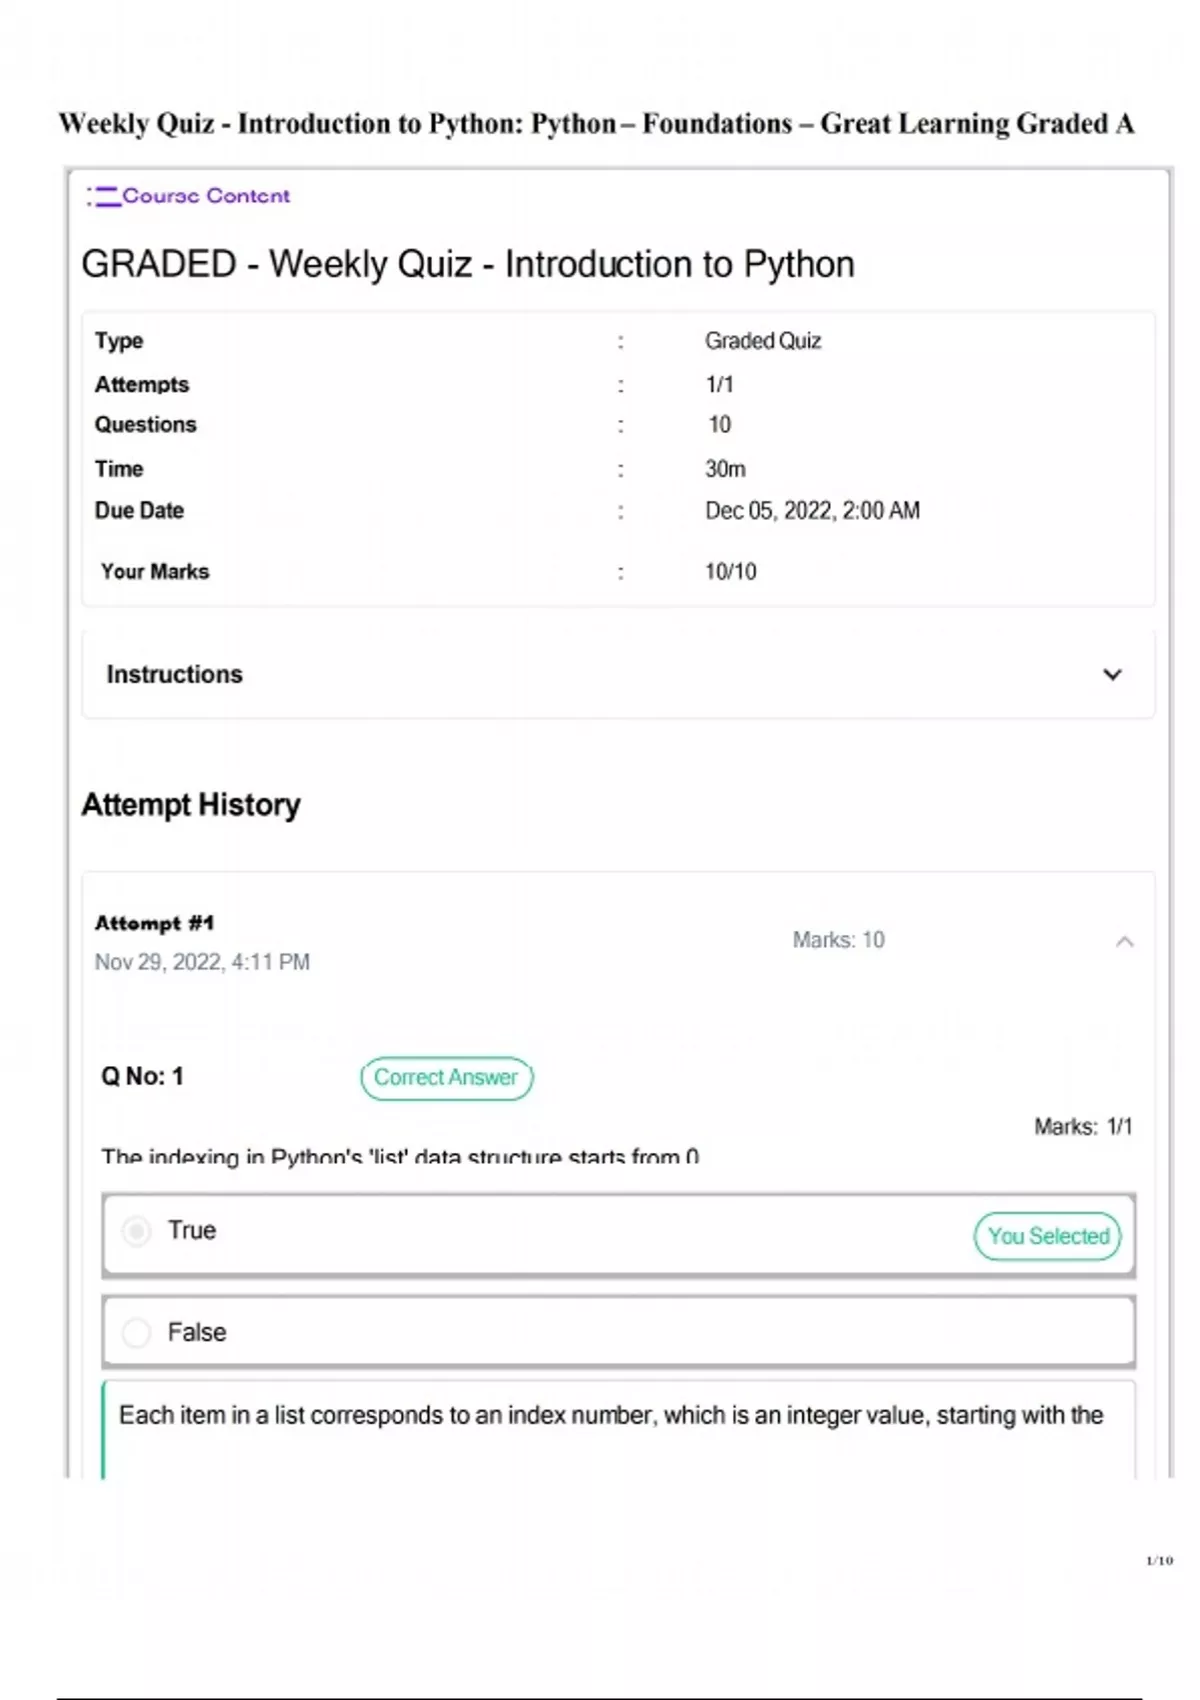This screenshot has height=1700, width=1200.
Task: Select the True radio button
Action: coord(137,1230)
